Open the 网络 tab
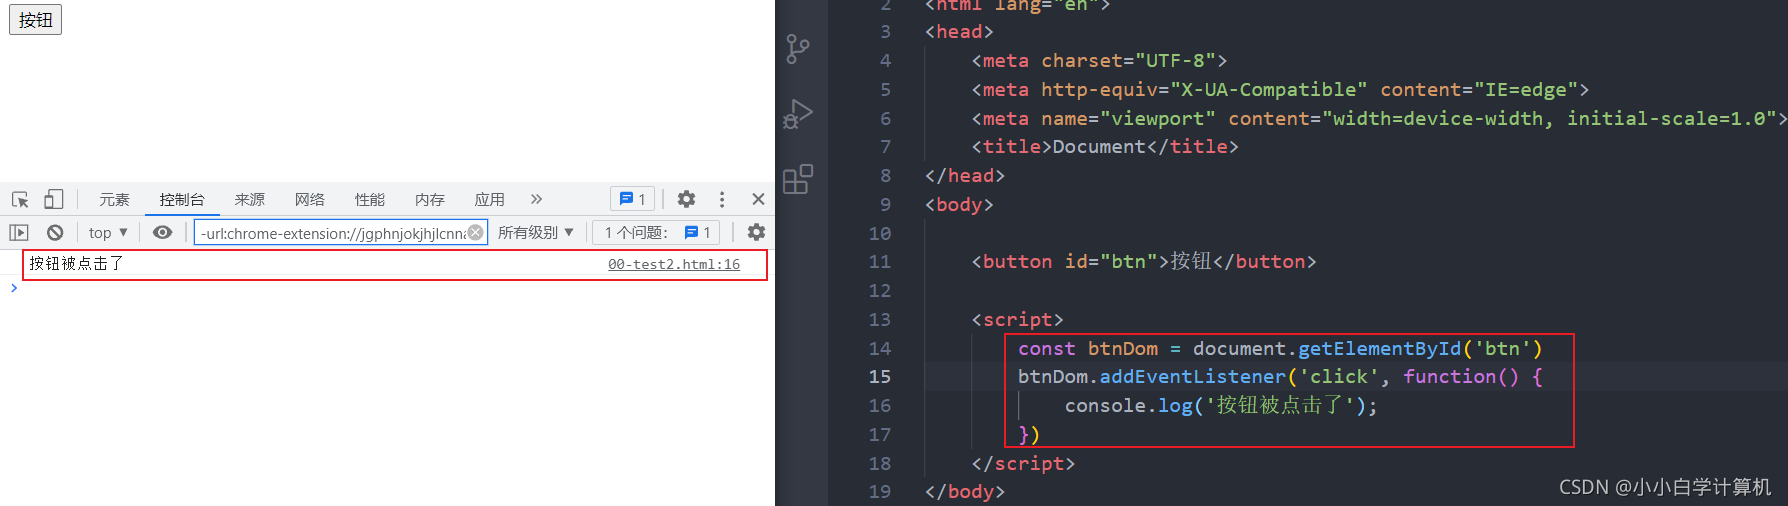1788x506 pixels. click(x=310, y=200)
